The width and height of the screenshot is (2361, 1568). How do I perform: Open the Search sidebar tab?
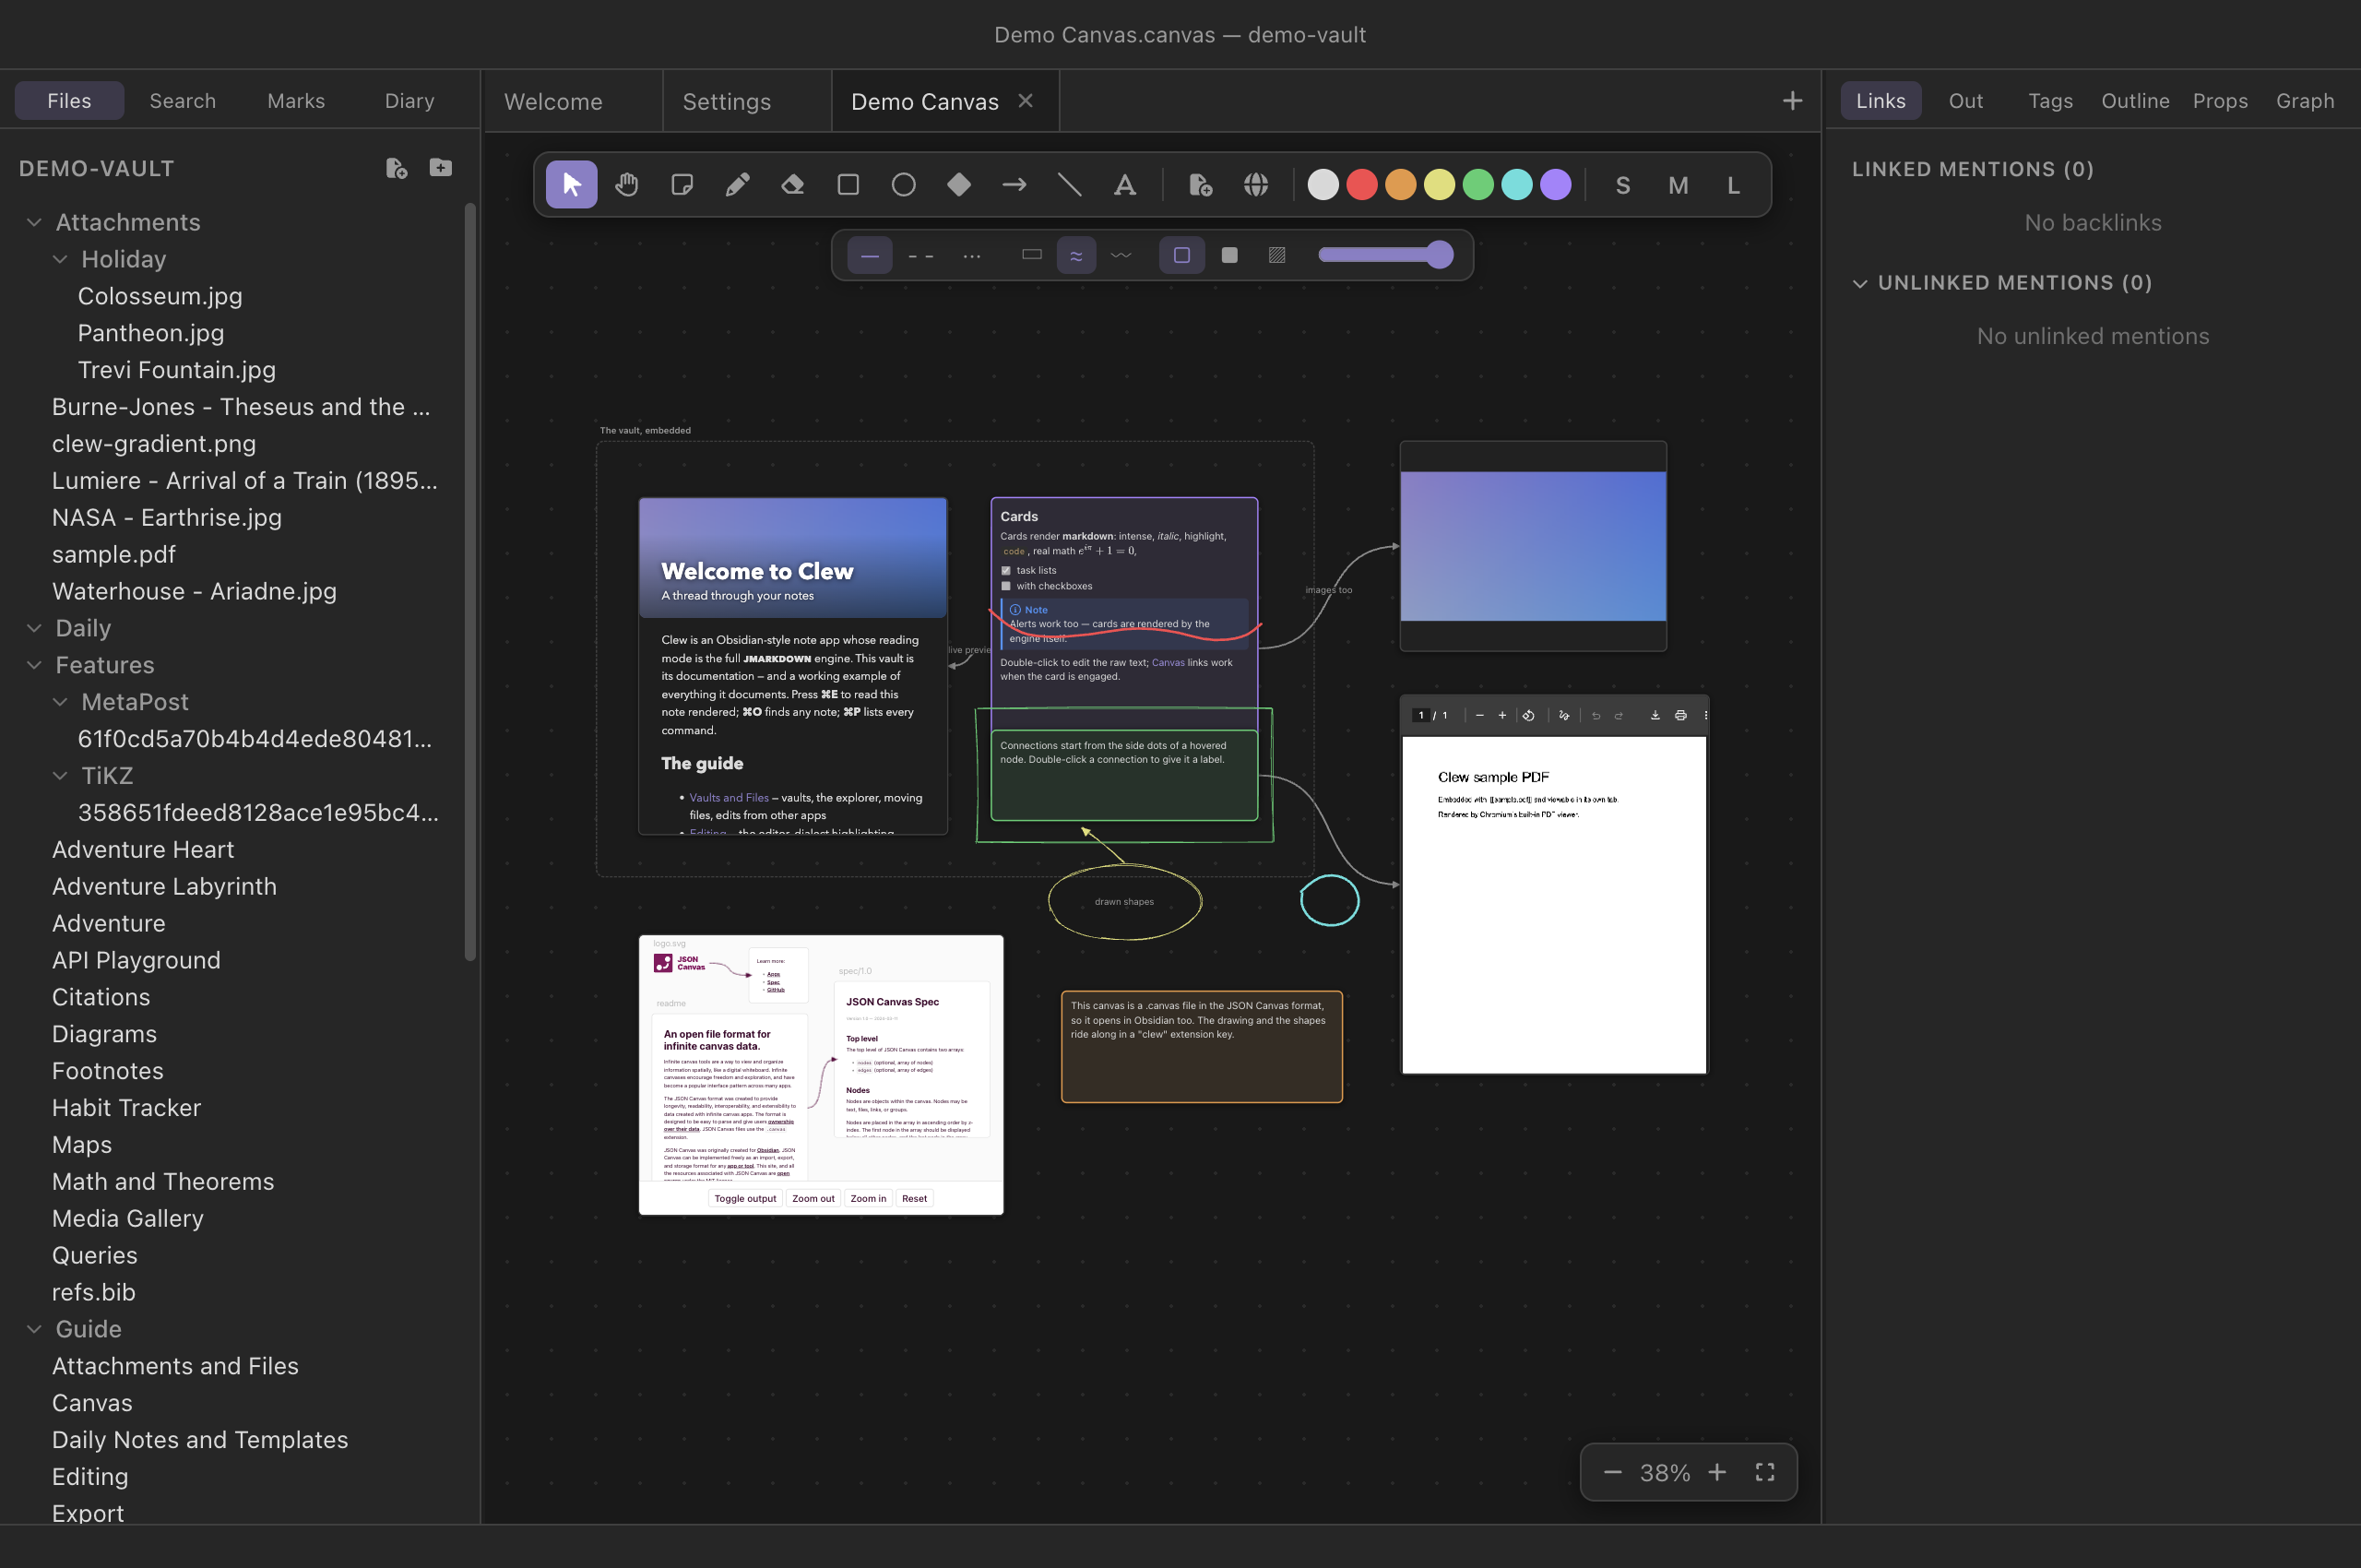183,101
